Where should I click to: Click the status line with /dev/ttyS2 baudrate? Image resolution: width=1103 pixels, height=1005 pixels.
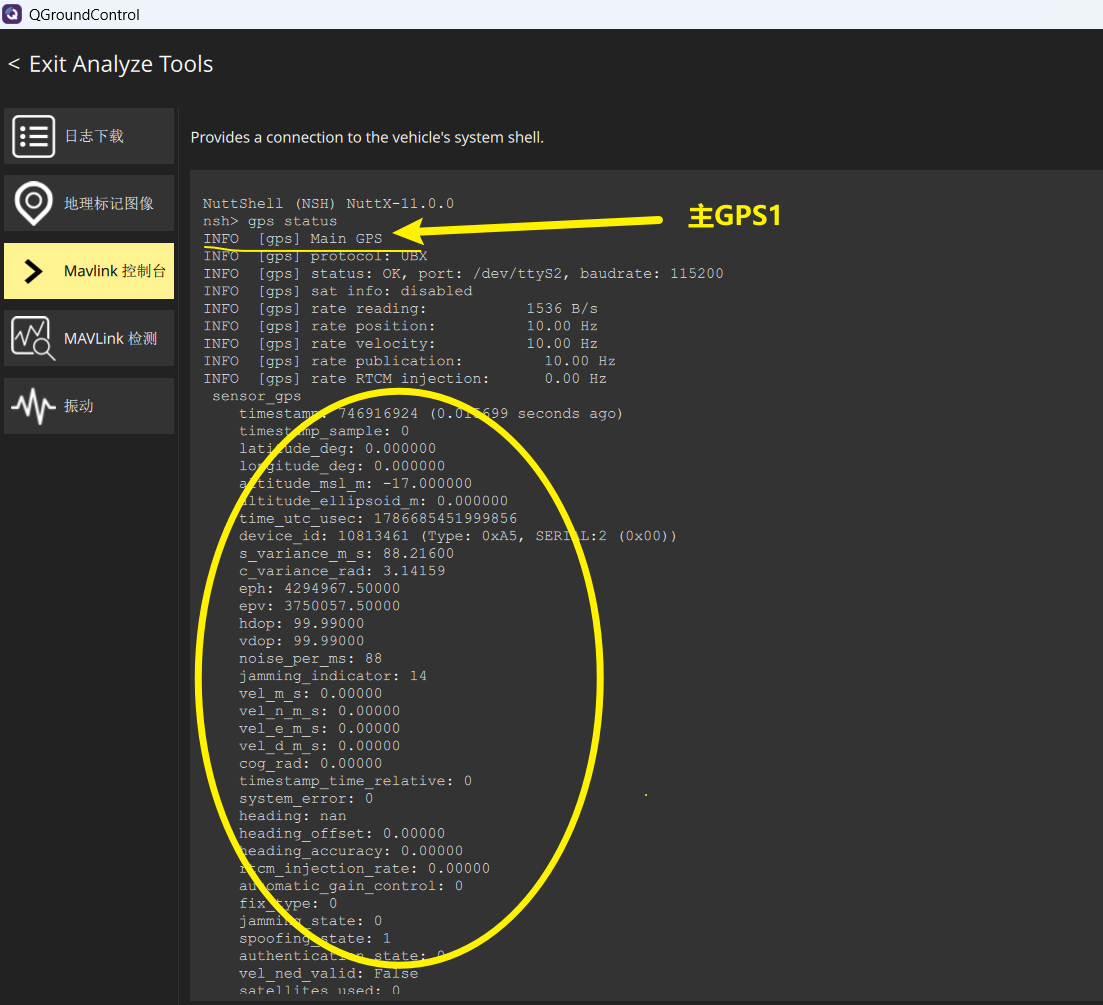[463, 274]
